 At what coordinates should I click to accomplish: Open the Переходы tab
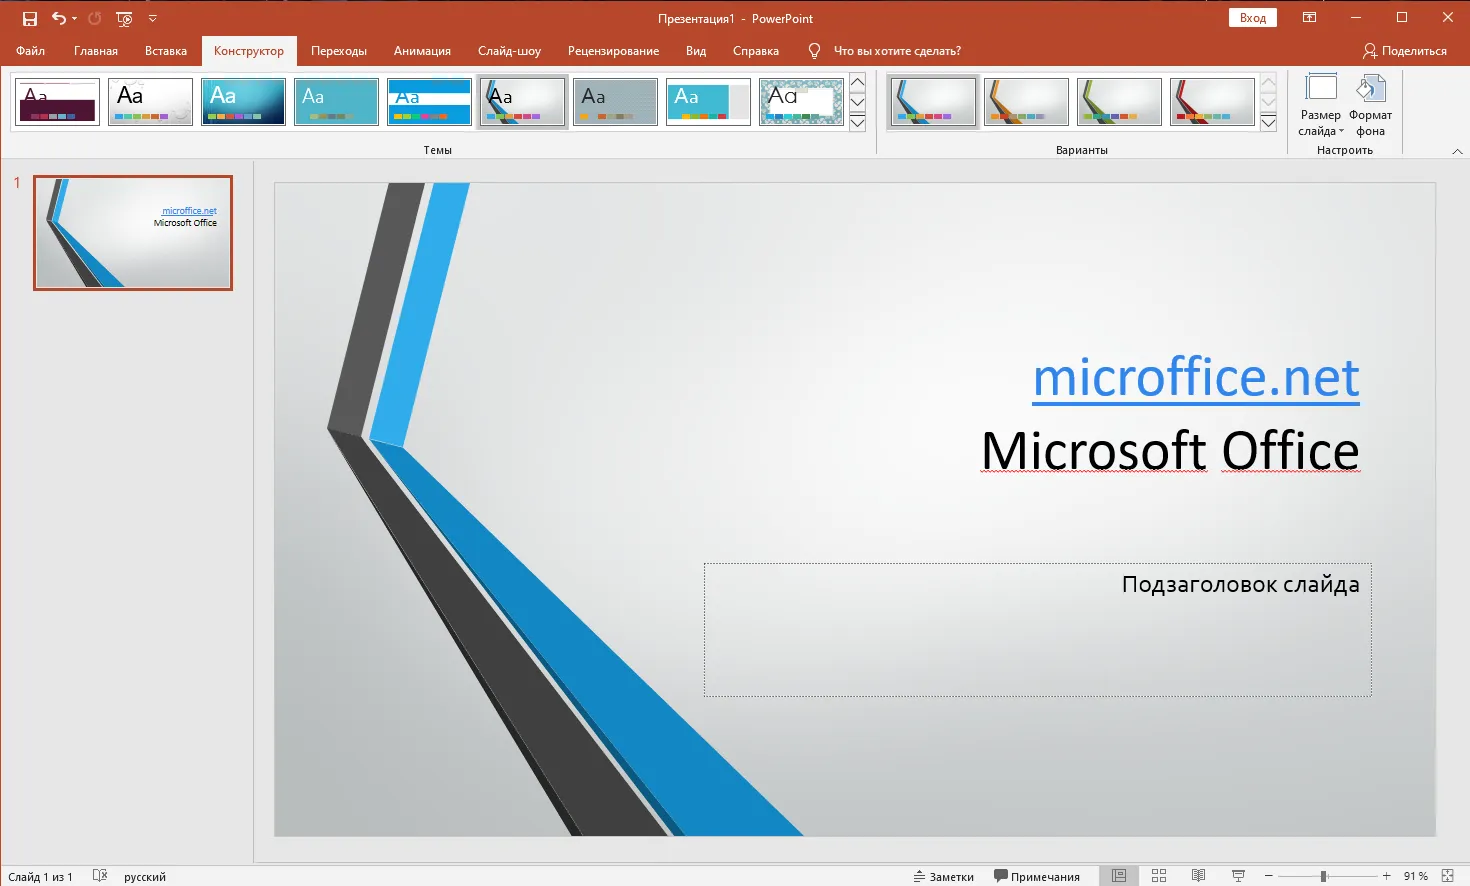339,51
